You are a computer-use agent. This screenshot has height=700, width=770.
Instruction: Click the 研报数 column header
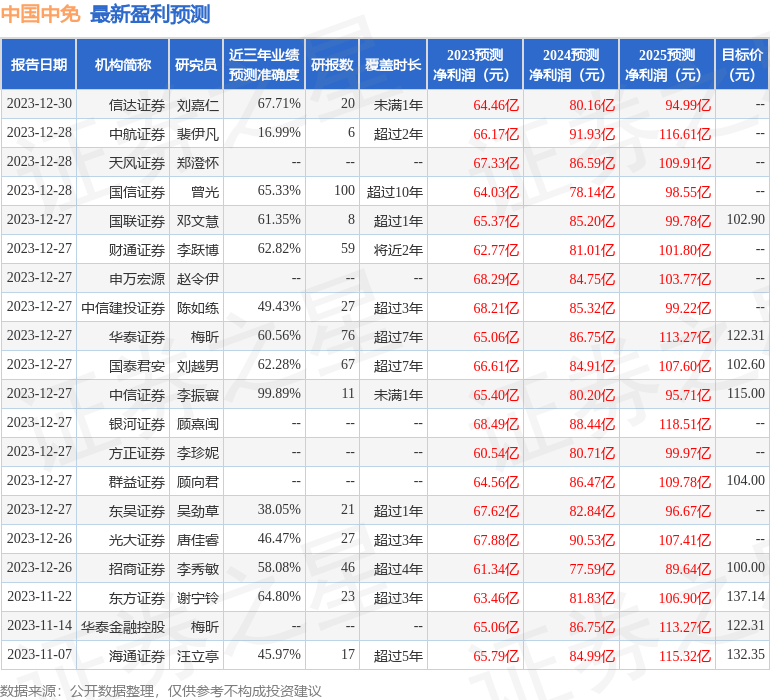332,64
